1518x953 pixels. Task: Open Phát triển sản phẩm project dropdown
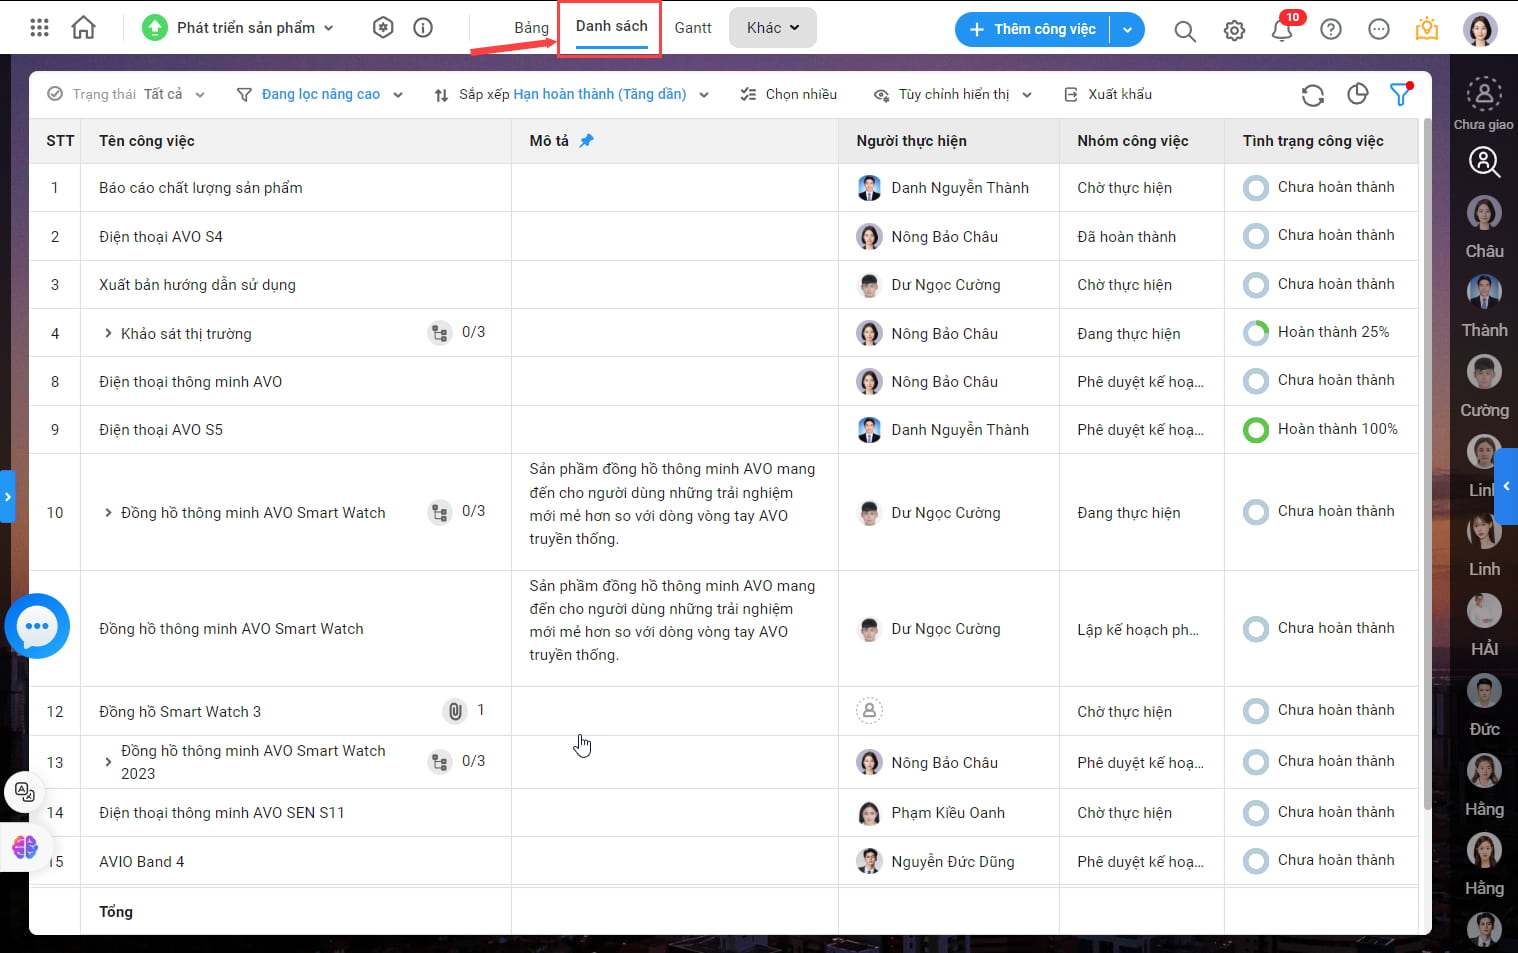(x=238, y=28)
